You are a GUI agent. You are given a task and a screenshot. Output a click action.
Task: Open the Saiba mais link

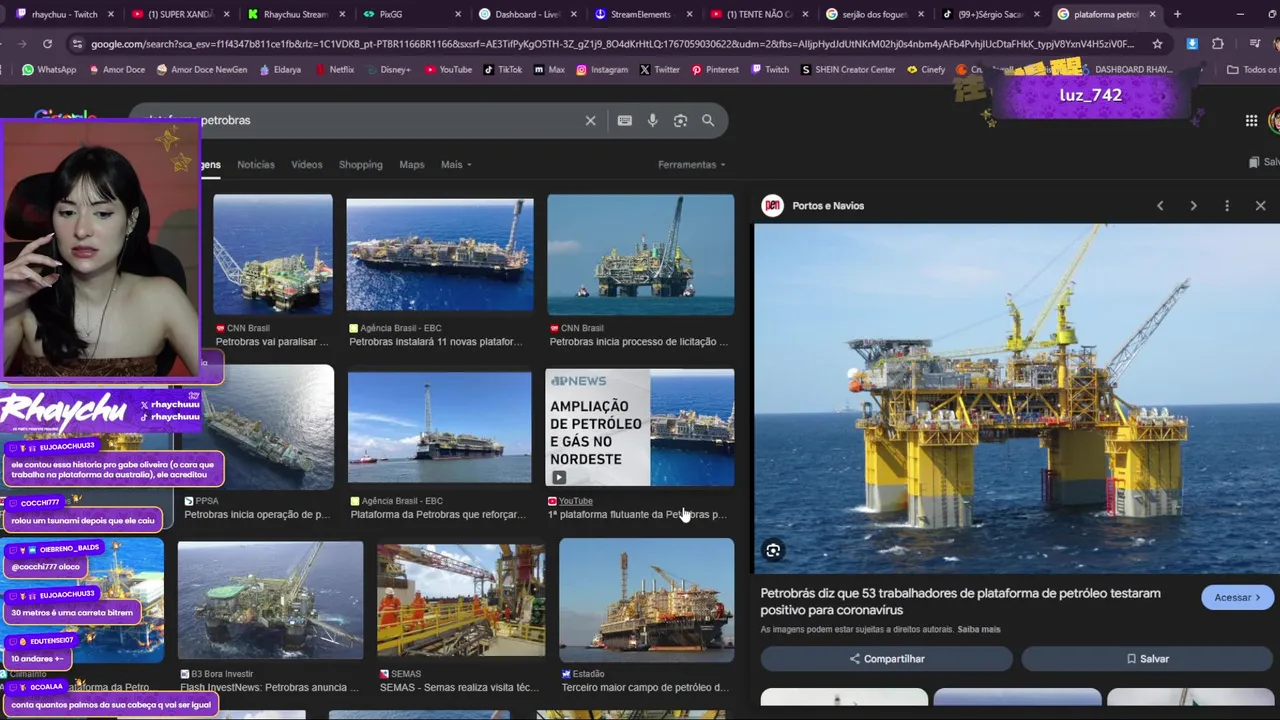tap(979, 629)
